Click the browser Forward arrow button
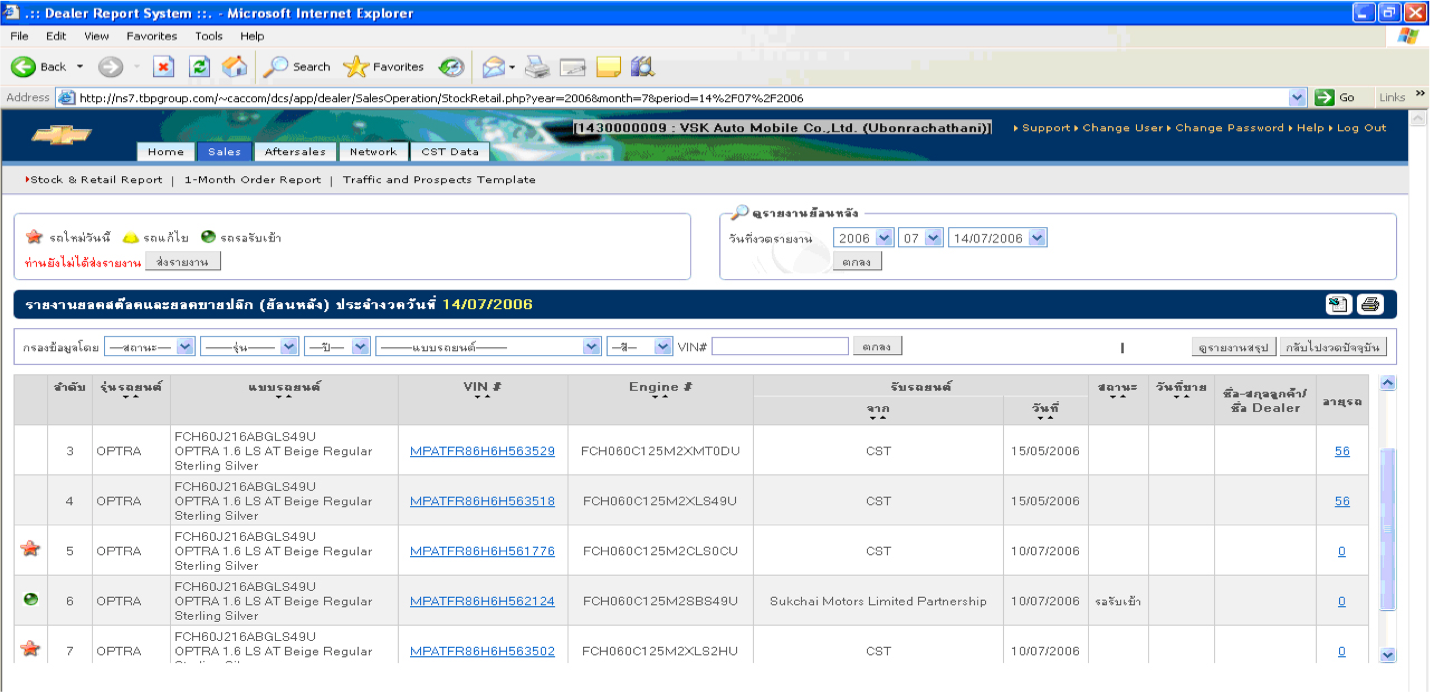 109,67
